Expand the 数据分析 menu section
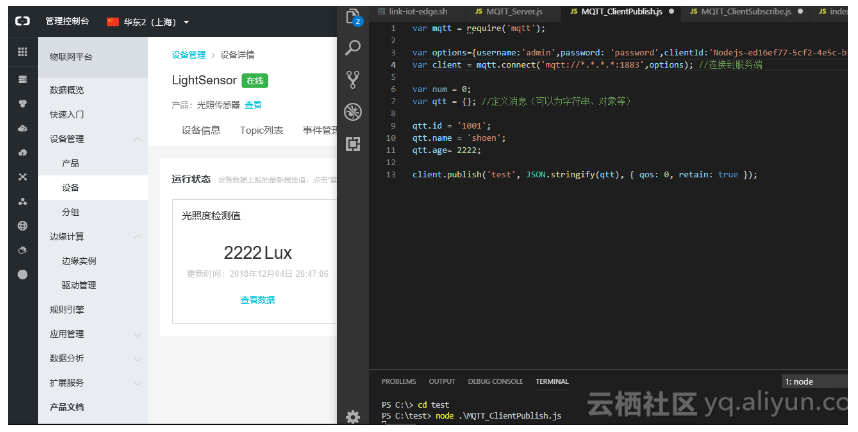858x432 pixels. tap(138, 359)
